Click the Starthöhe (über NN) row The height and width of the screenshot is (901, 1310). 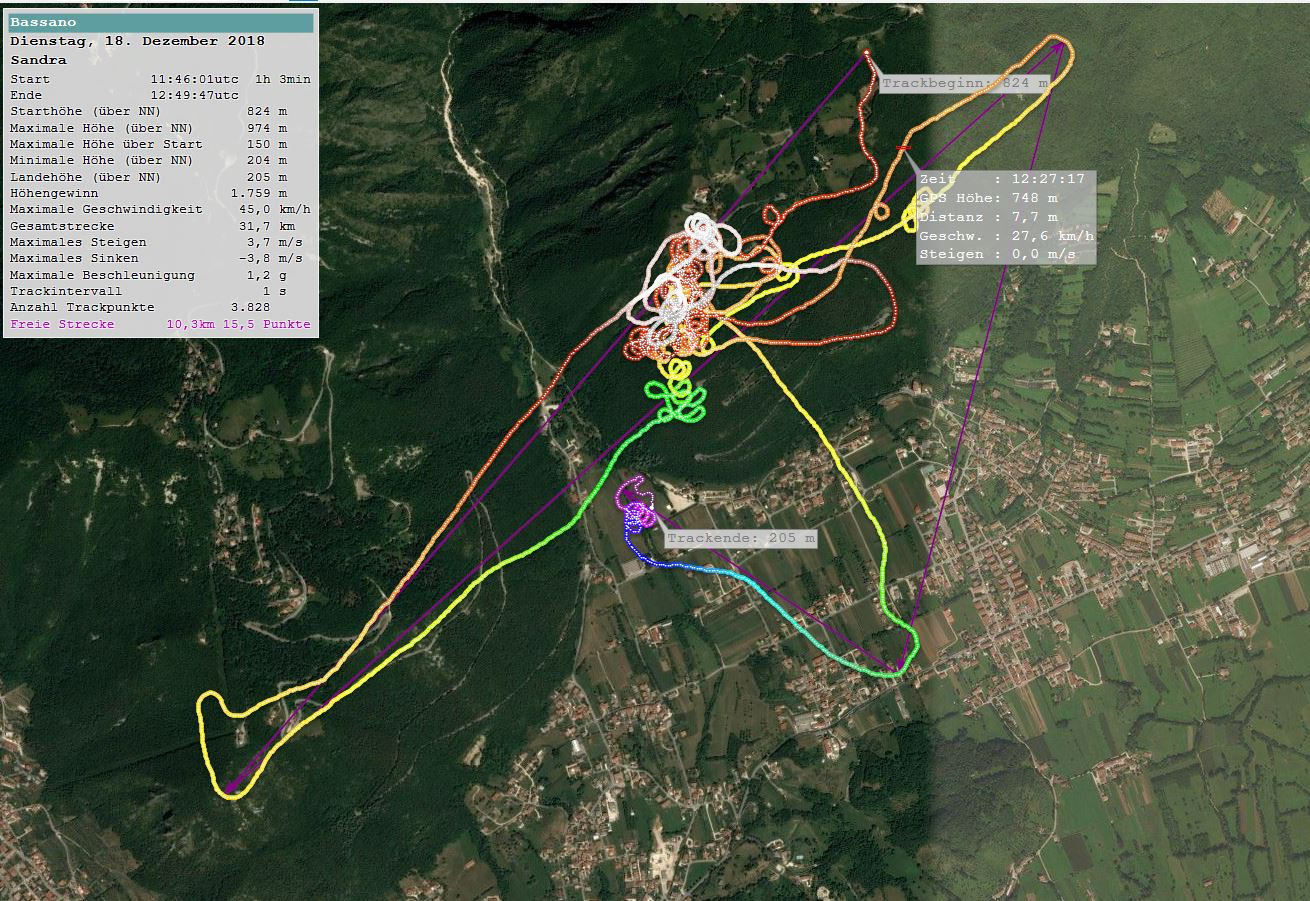[160, 111]
